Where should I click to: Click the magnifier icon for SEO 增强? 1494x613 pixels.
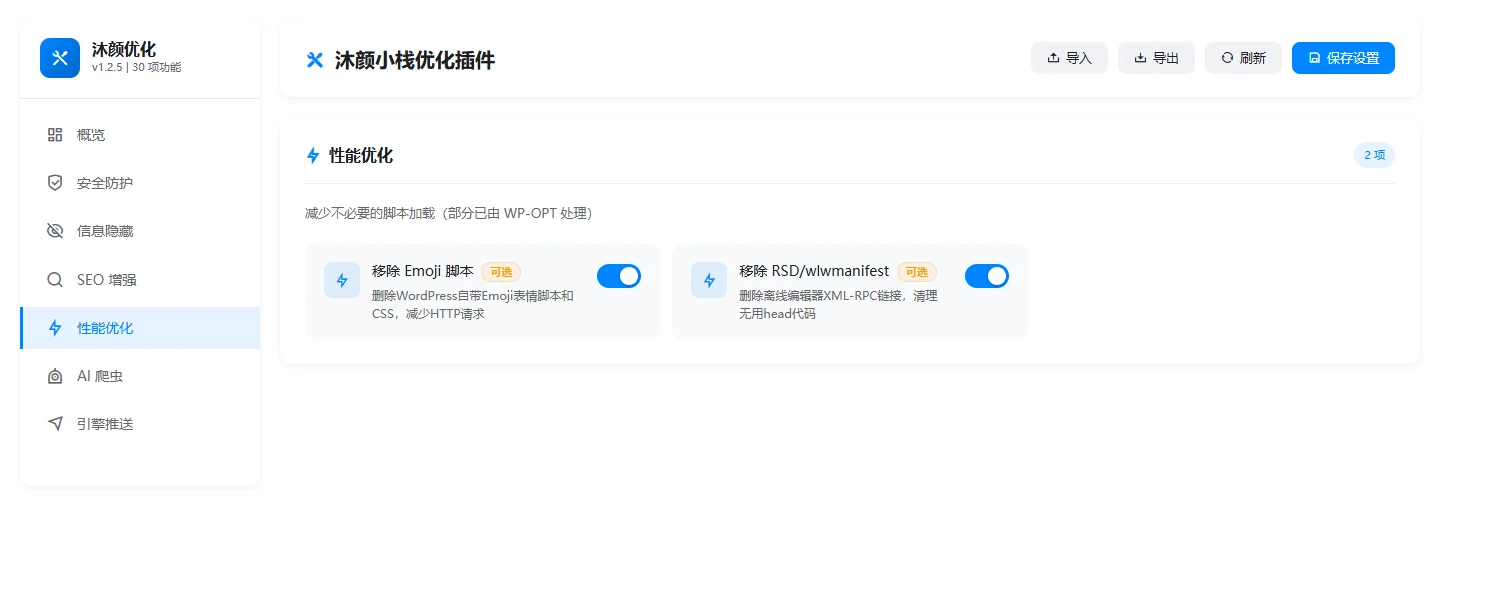point(55,280)
